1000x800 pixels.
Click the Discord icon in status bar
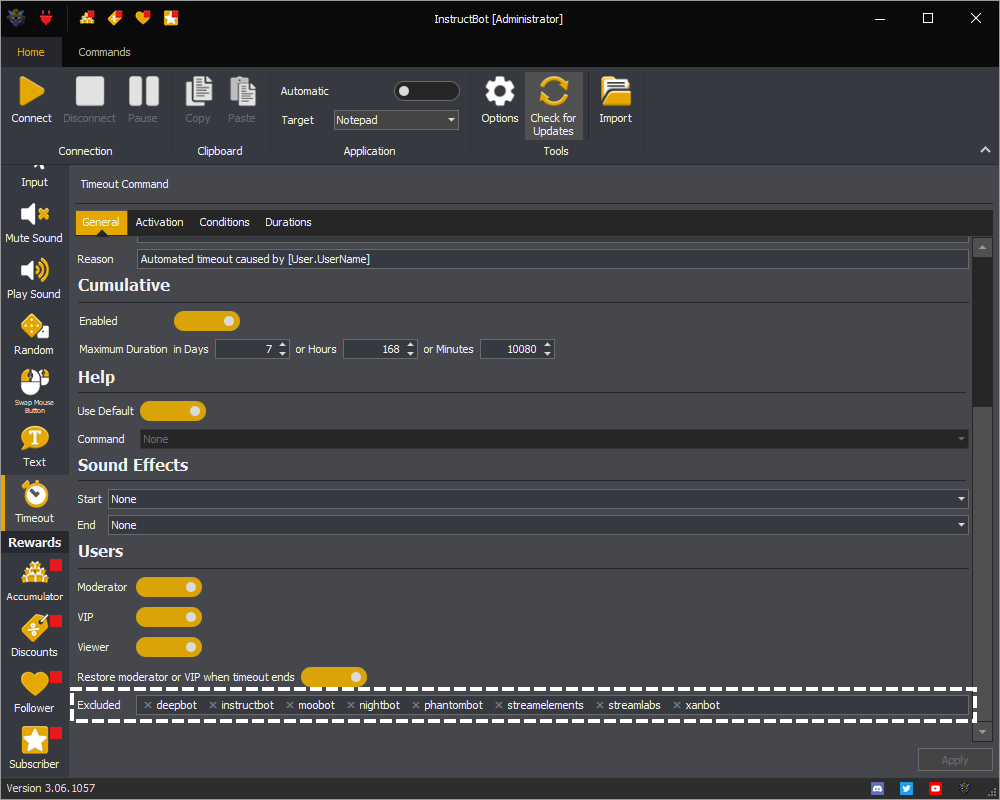[878, 789]
